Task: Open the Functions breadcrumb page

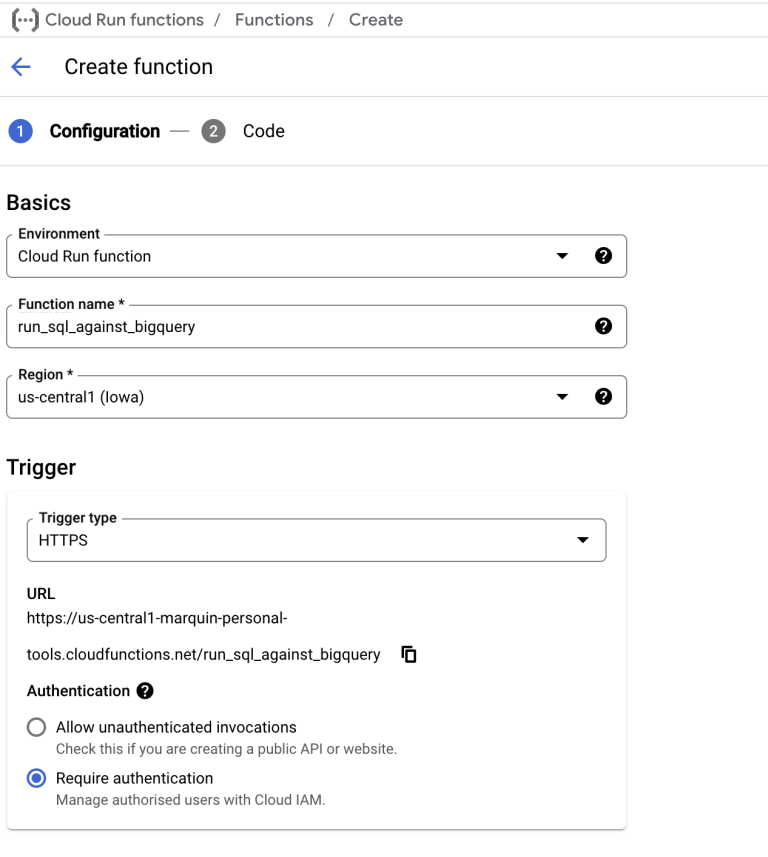Action: [x=273, y=18]
